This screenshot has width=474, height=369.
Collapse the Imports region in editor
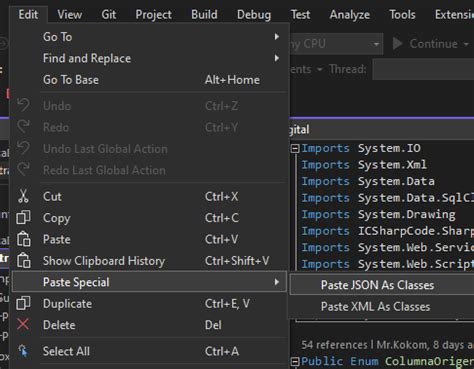(295, 148)
